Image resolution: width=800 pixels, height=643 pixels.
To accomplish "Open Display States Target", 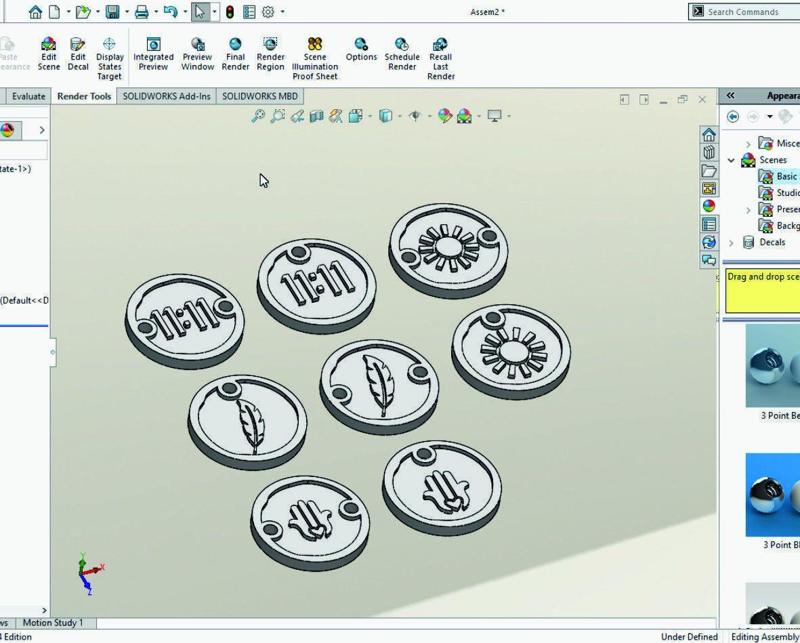I will [110, 59].
